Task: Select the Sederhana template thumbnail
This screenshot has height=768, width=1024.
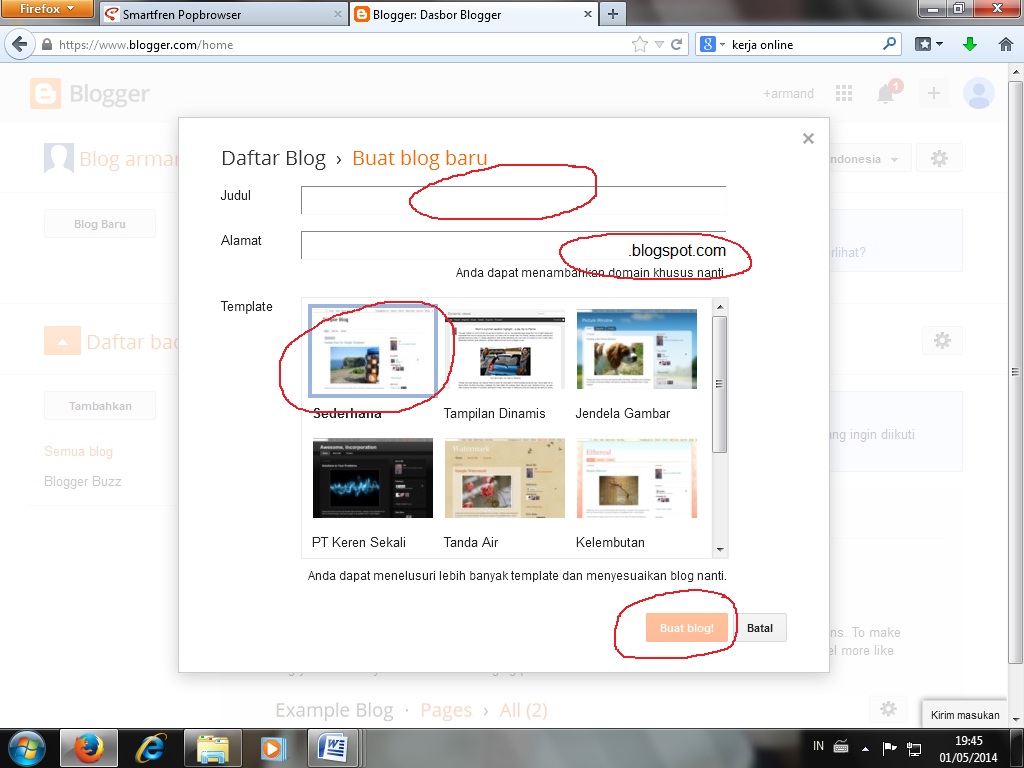Action: [x=373, y=351]
